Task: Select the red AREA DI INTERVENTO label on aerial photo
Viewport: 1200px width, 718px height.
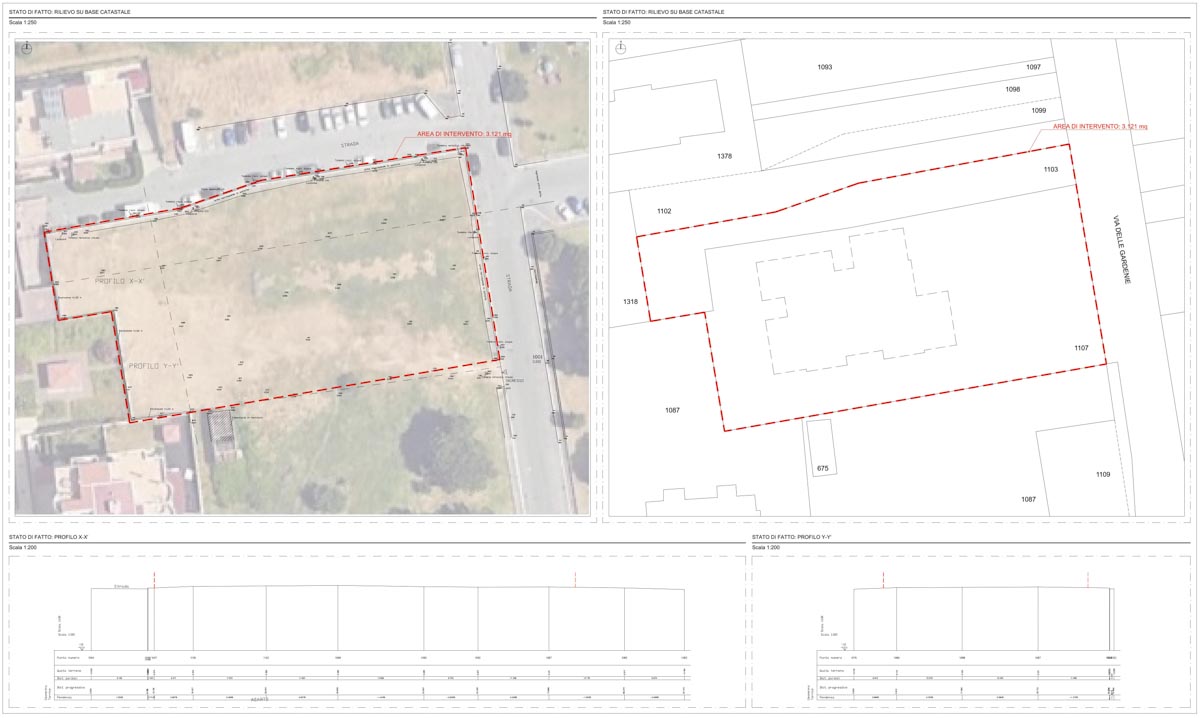Action: click(x=465, y=132)
